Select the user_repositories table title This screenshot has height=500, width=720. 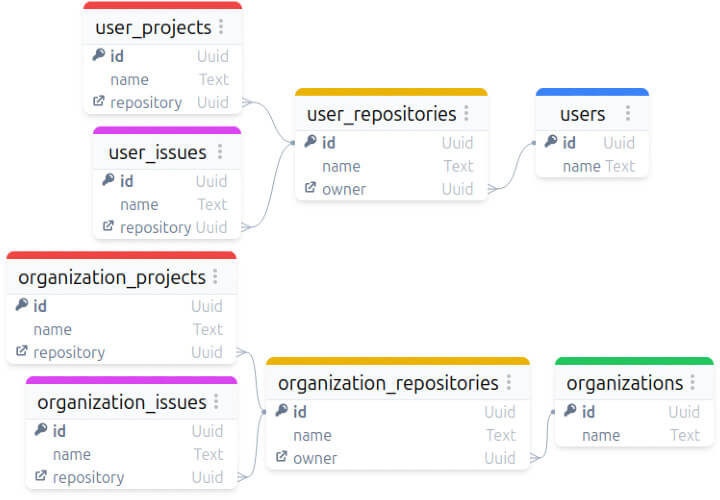click(x=381, y=114)
